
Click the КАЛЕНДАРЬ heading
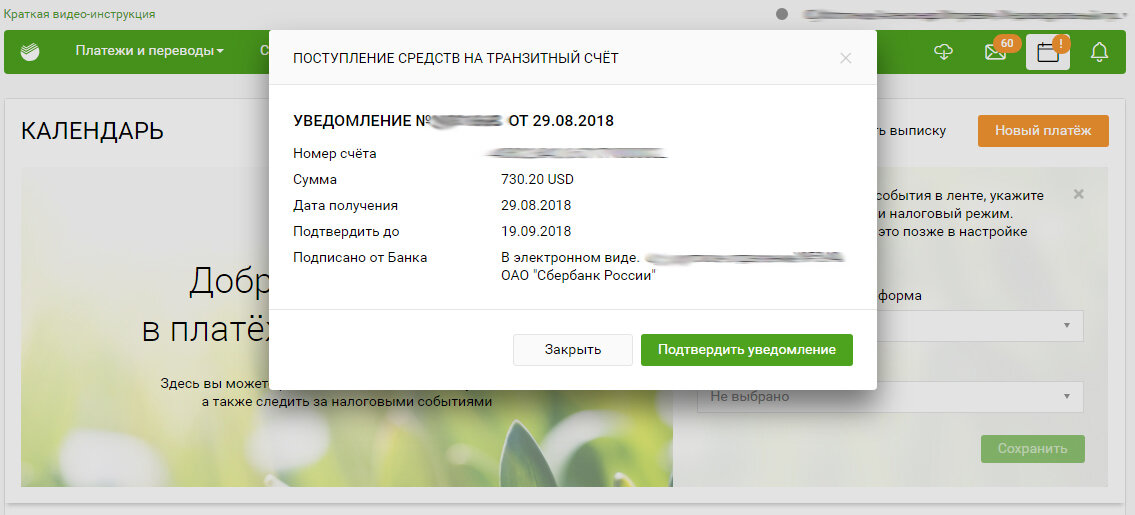click(x=92, y=131)
